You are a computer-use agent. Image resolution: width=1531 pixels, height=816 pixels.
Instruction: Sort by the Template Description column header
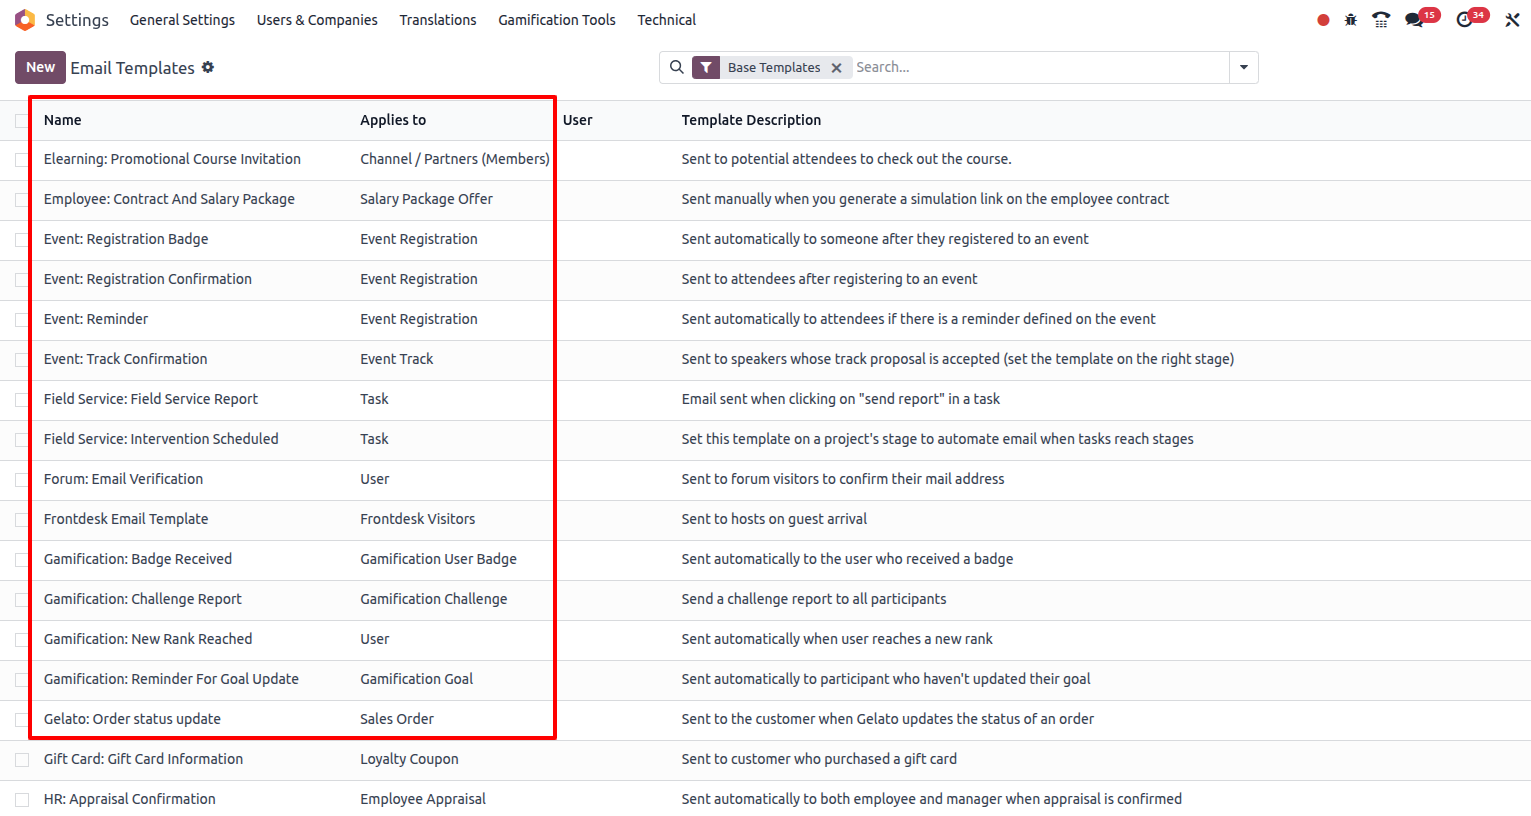(751, 120)
